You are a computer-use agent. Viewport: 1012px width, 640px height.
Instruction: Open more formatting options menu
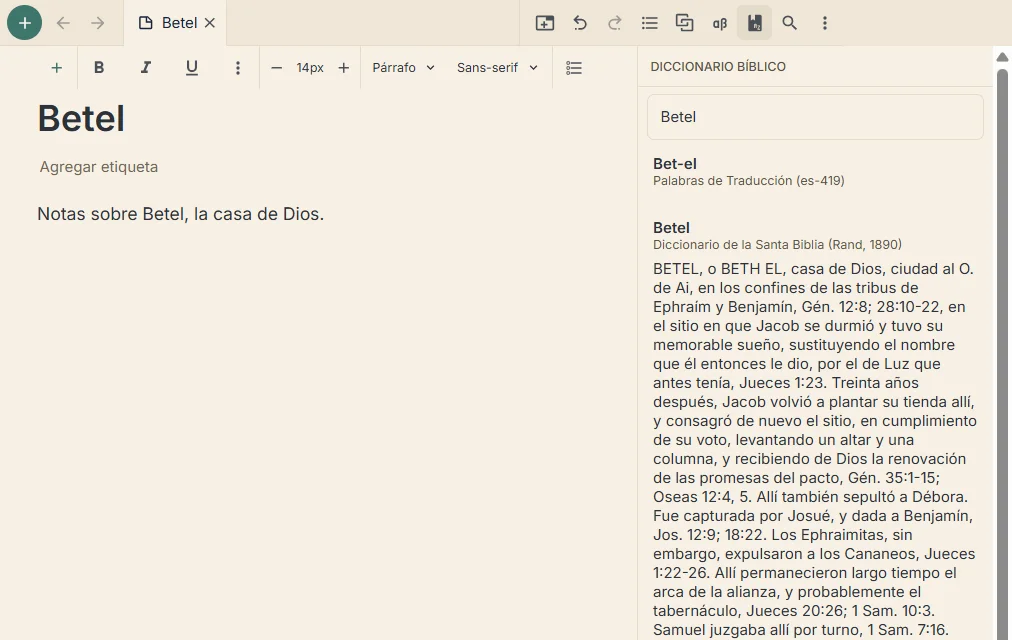coord(238,68)
